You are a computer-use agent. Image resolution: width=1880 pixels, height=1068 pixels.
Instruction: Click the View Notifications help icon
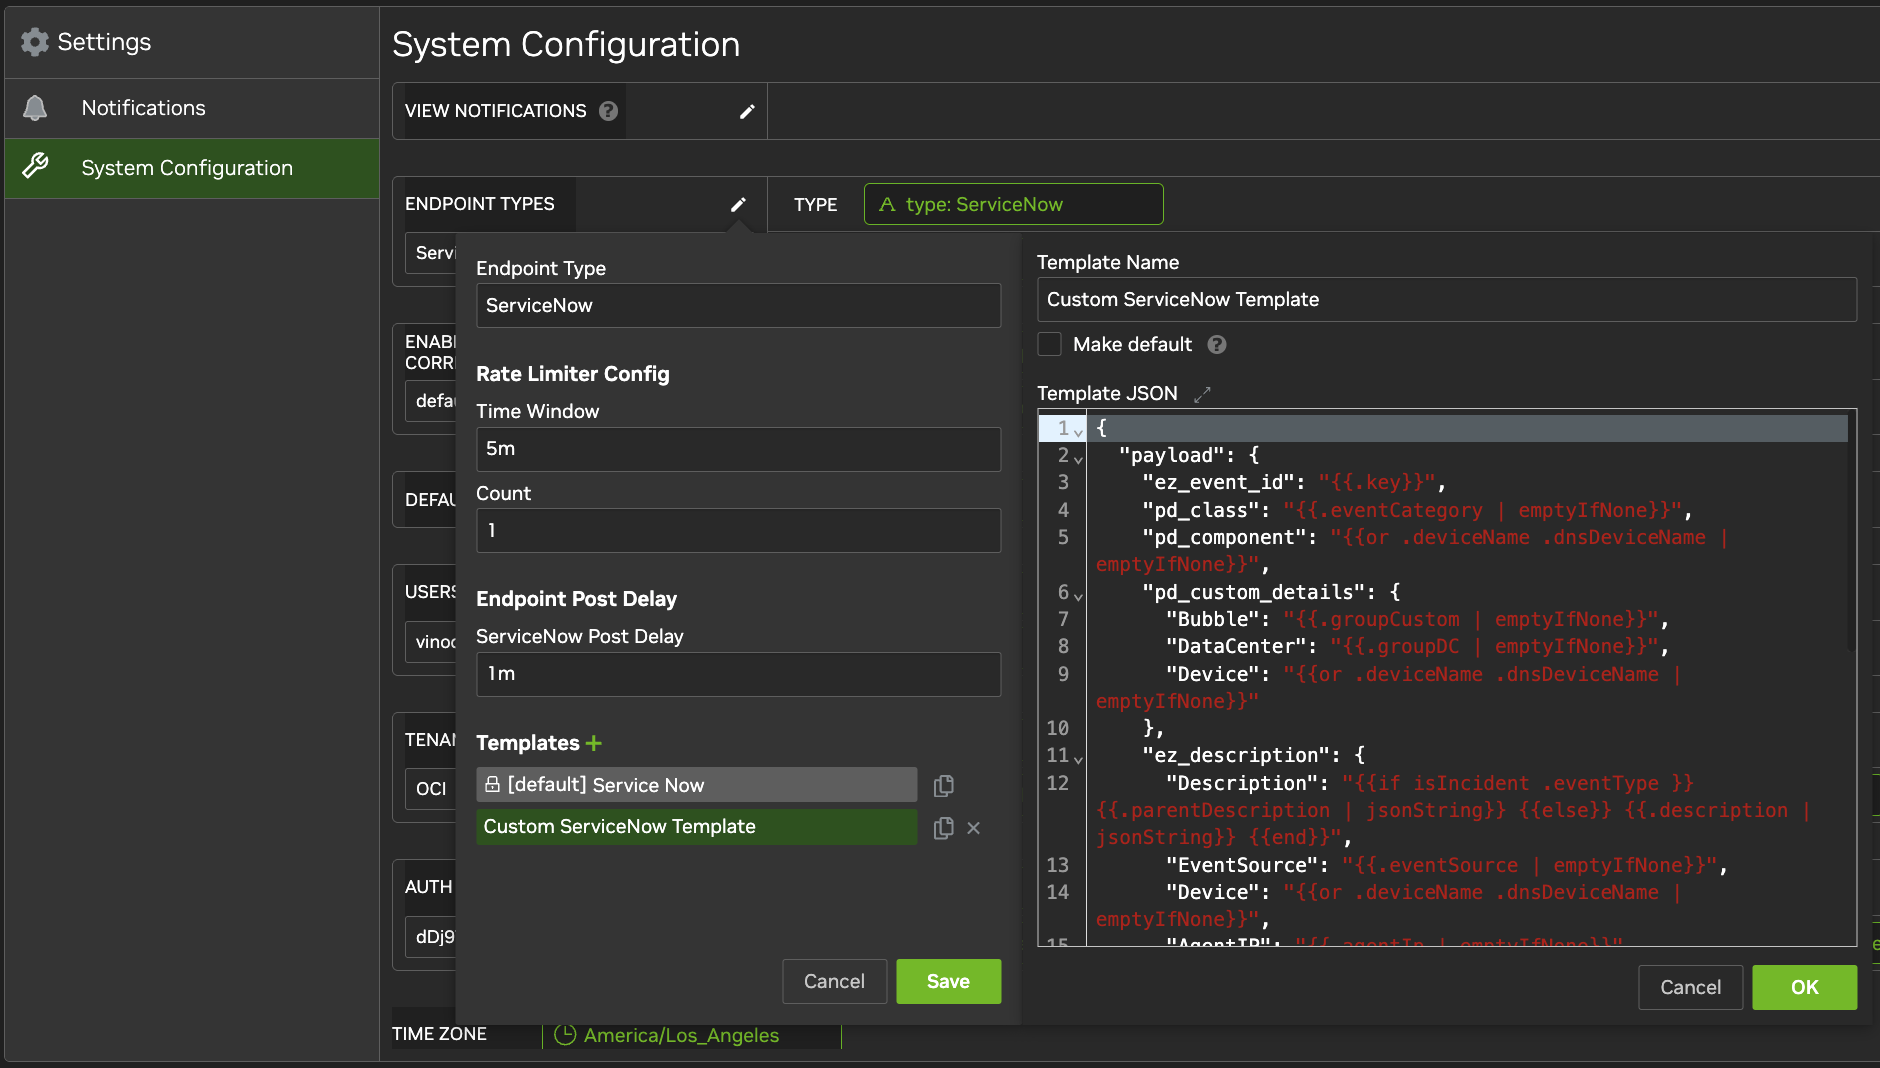click(x=608, y=111)
